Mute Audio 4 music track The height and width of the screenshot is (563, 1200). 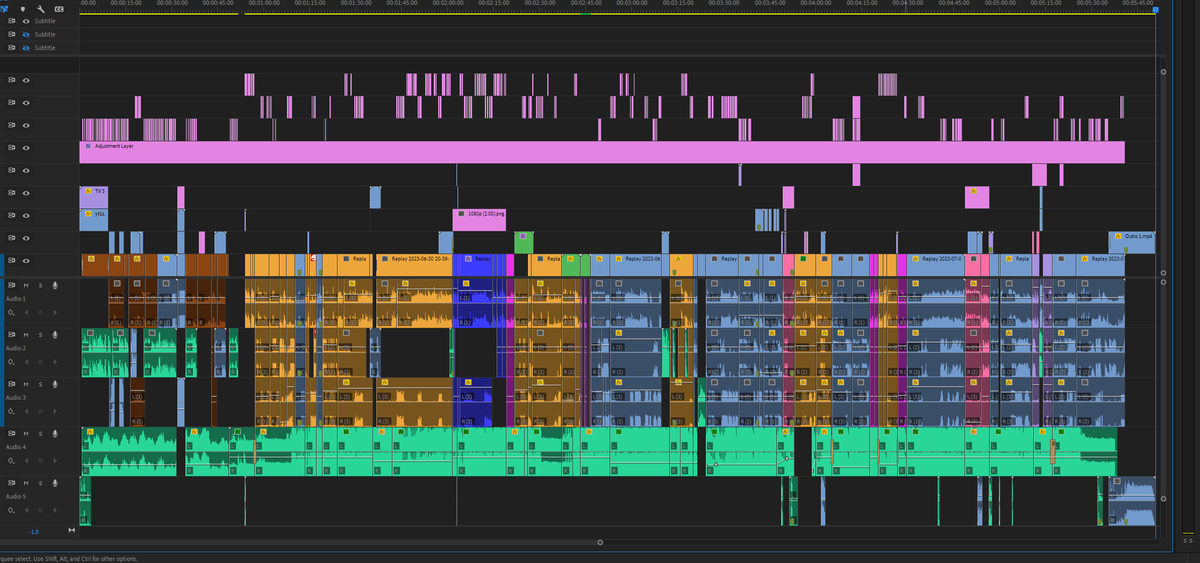(27, 433)
